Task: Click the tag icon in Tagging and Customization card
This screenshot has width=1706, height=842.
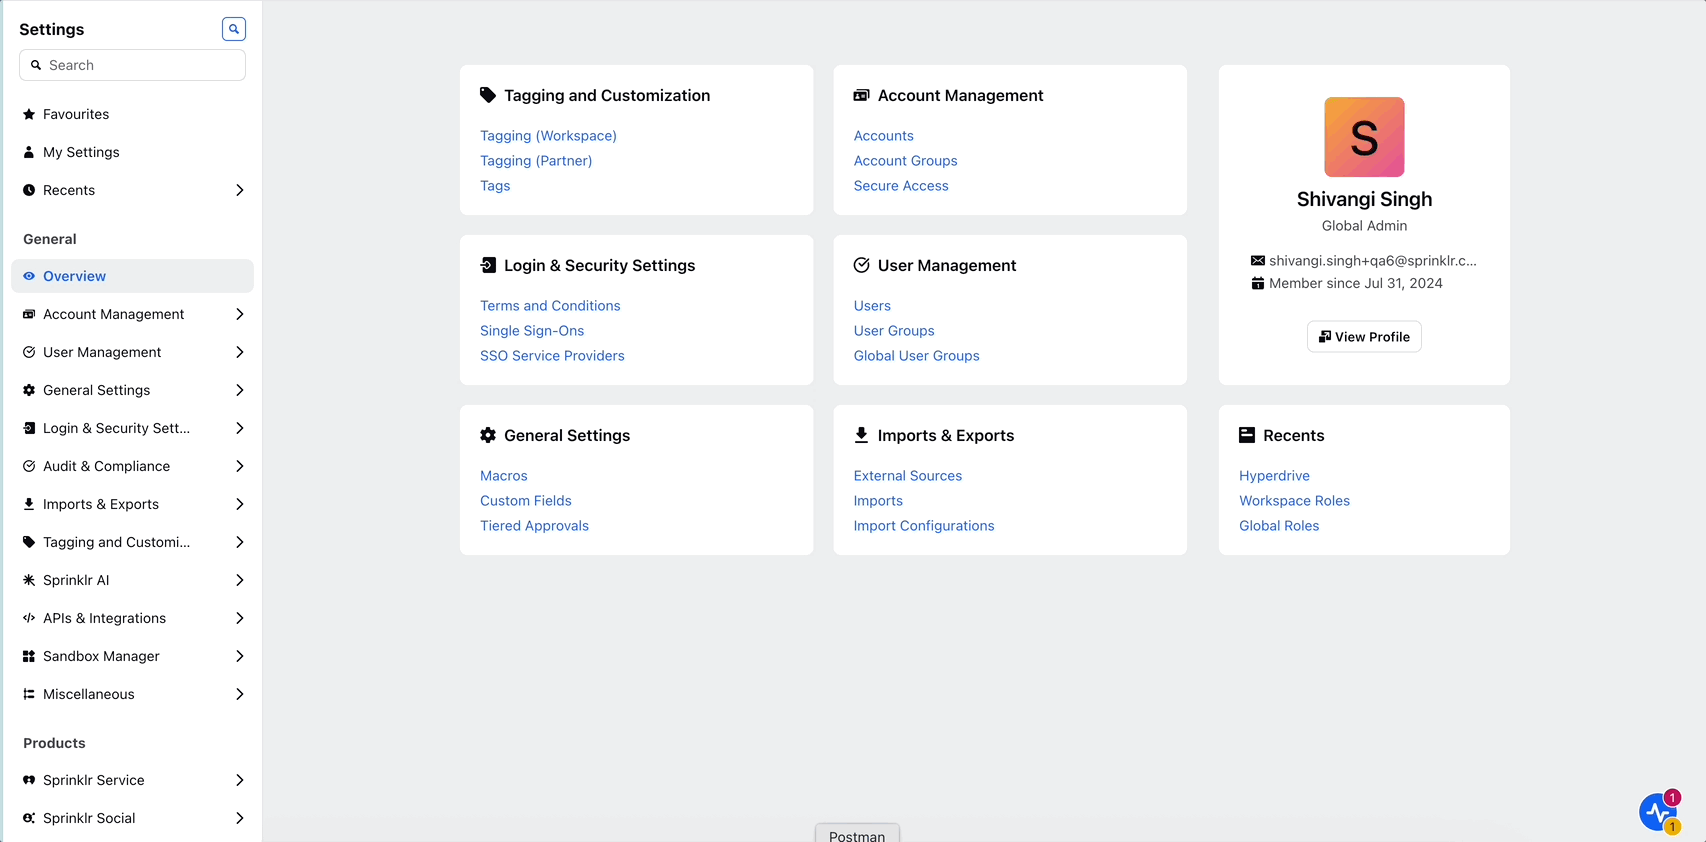Action: (x=488, y=95)
